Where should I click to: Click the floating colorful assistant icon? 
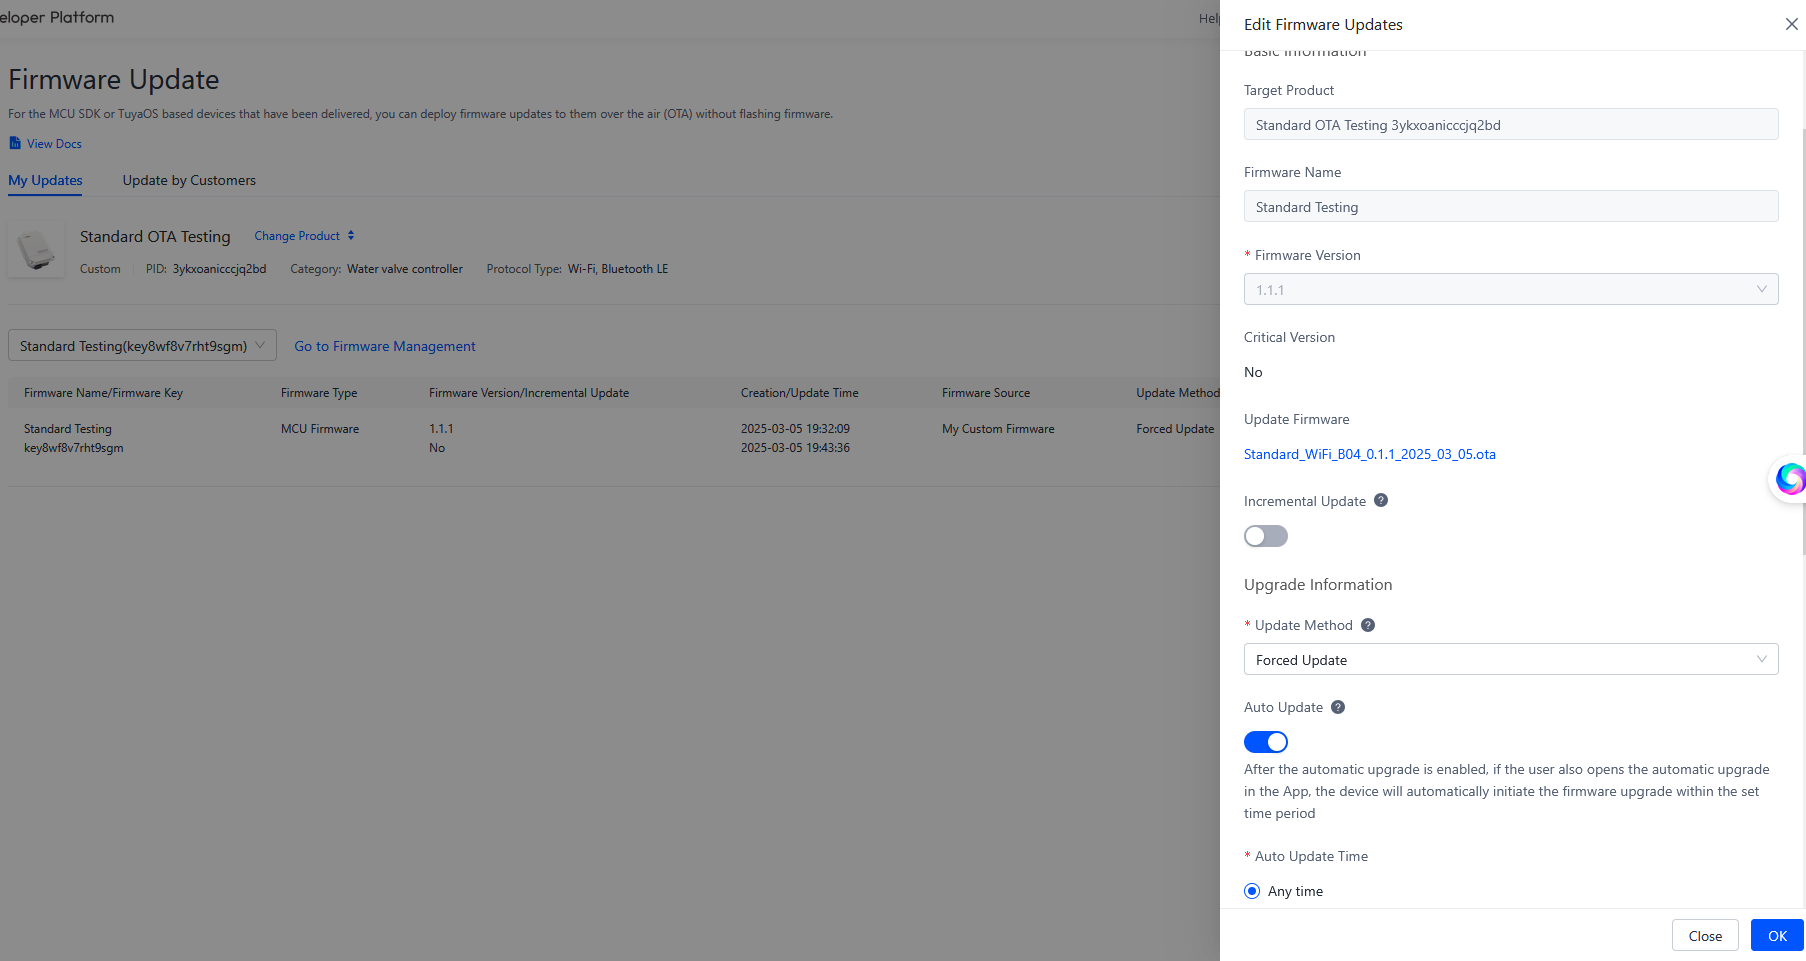click(1788, 479)
